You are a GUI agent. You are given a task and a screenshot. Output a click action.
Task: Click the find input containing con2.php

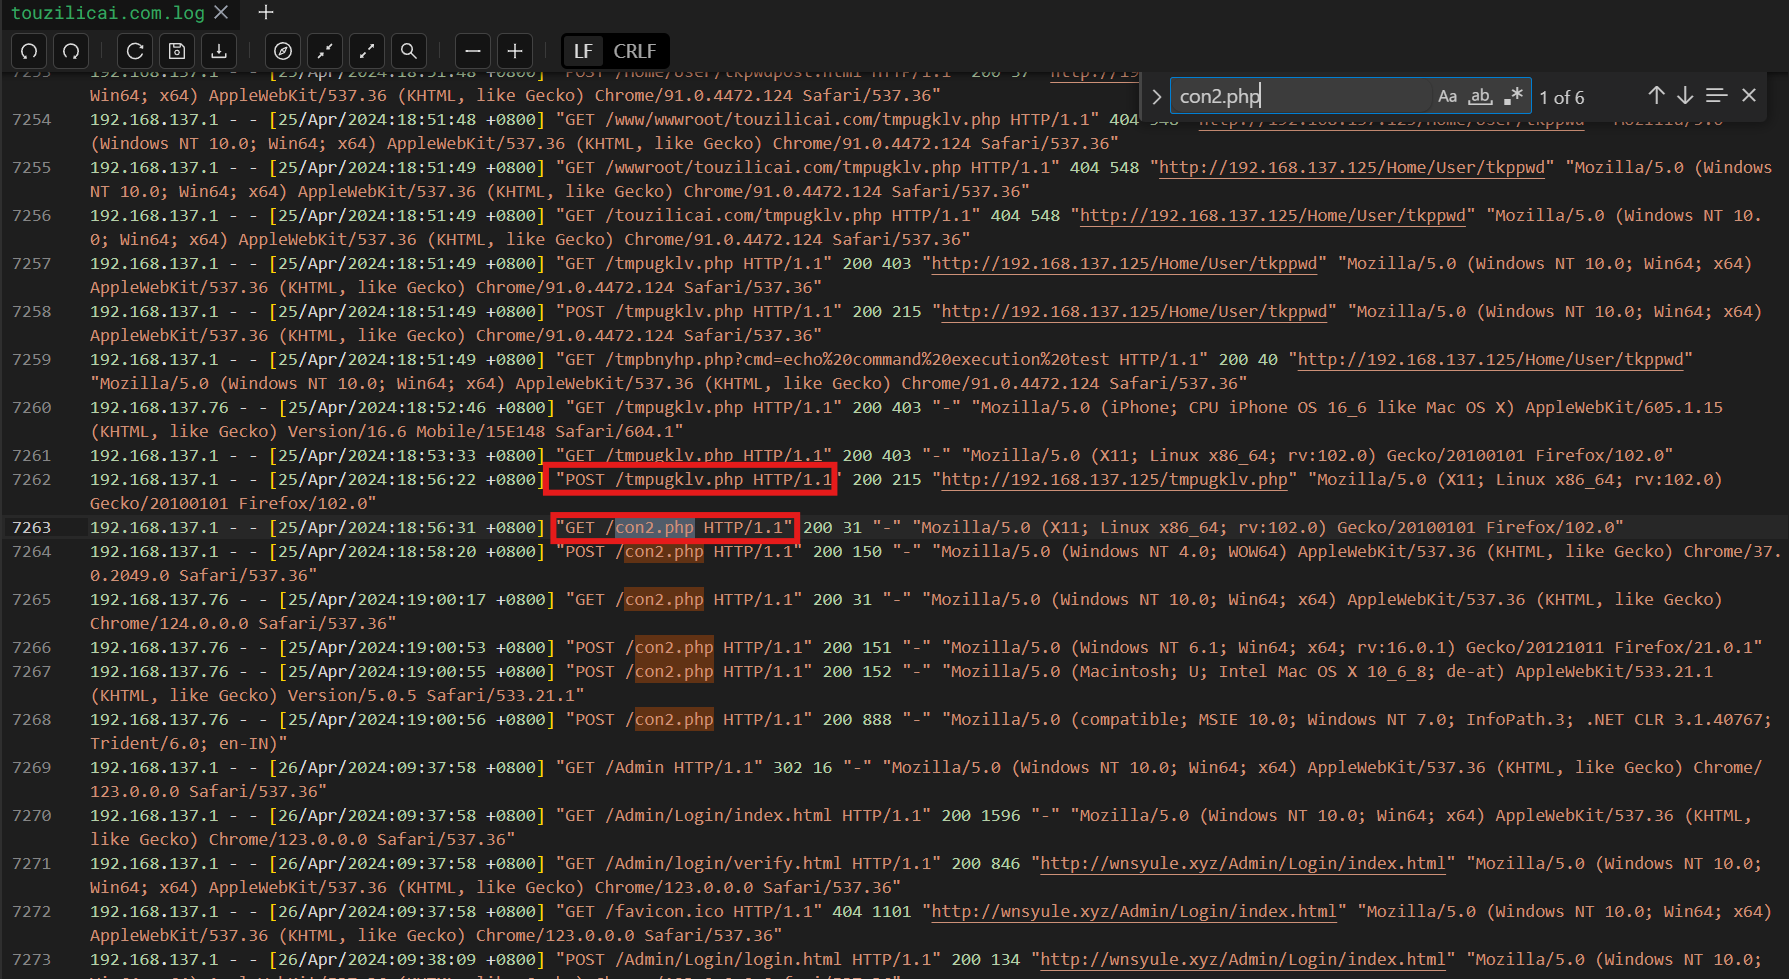pos(1300,96)
